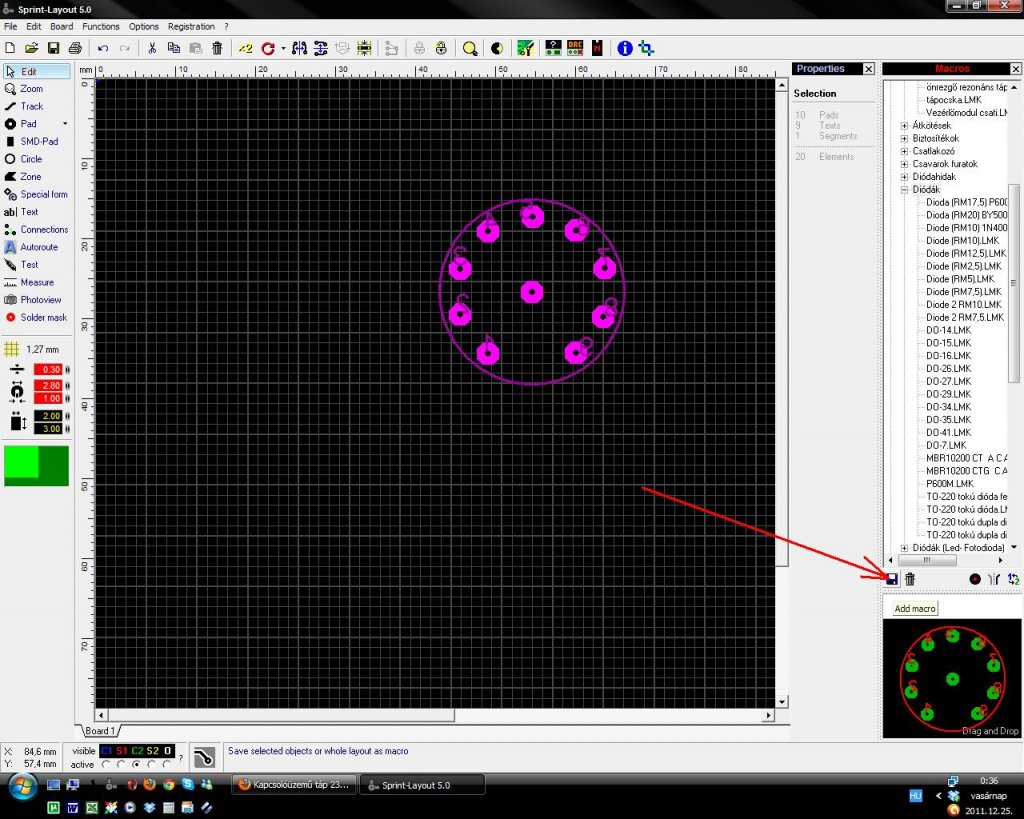Mirror the selection vertically
The image size is (1024, 819).
321,48
